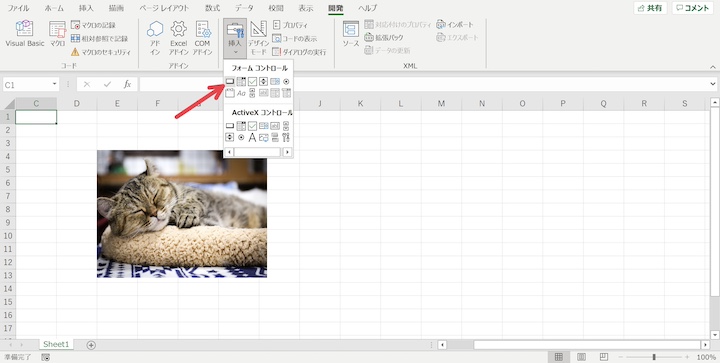Click the 共有 button
720x363 pixels.
coord(650,8)
